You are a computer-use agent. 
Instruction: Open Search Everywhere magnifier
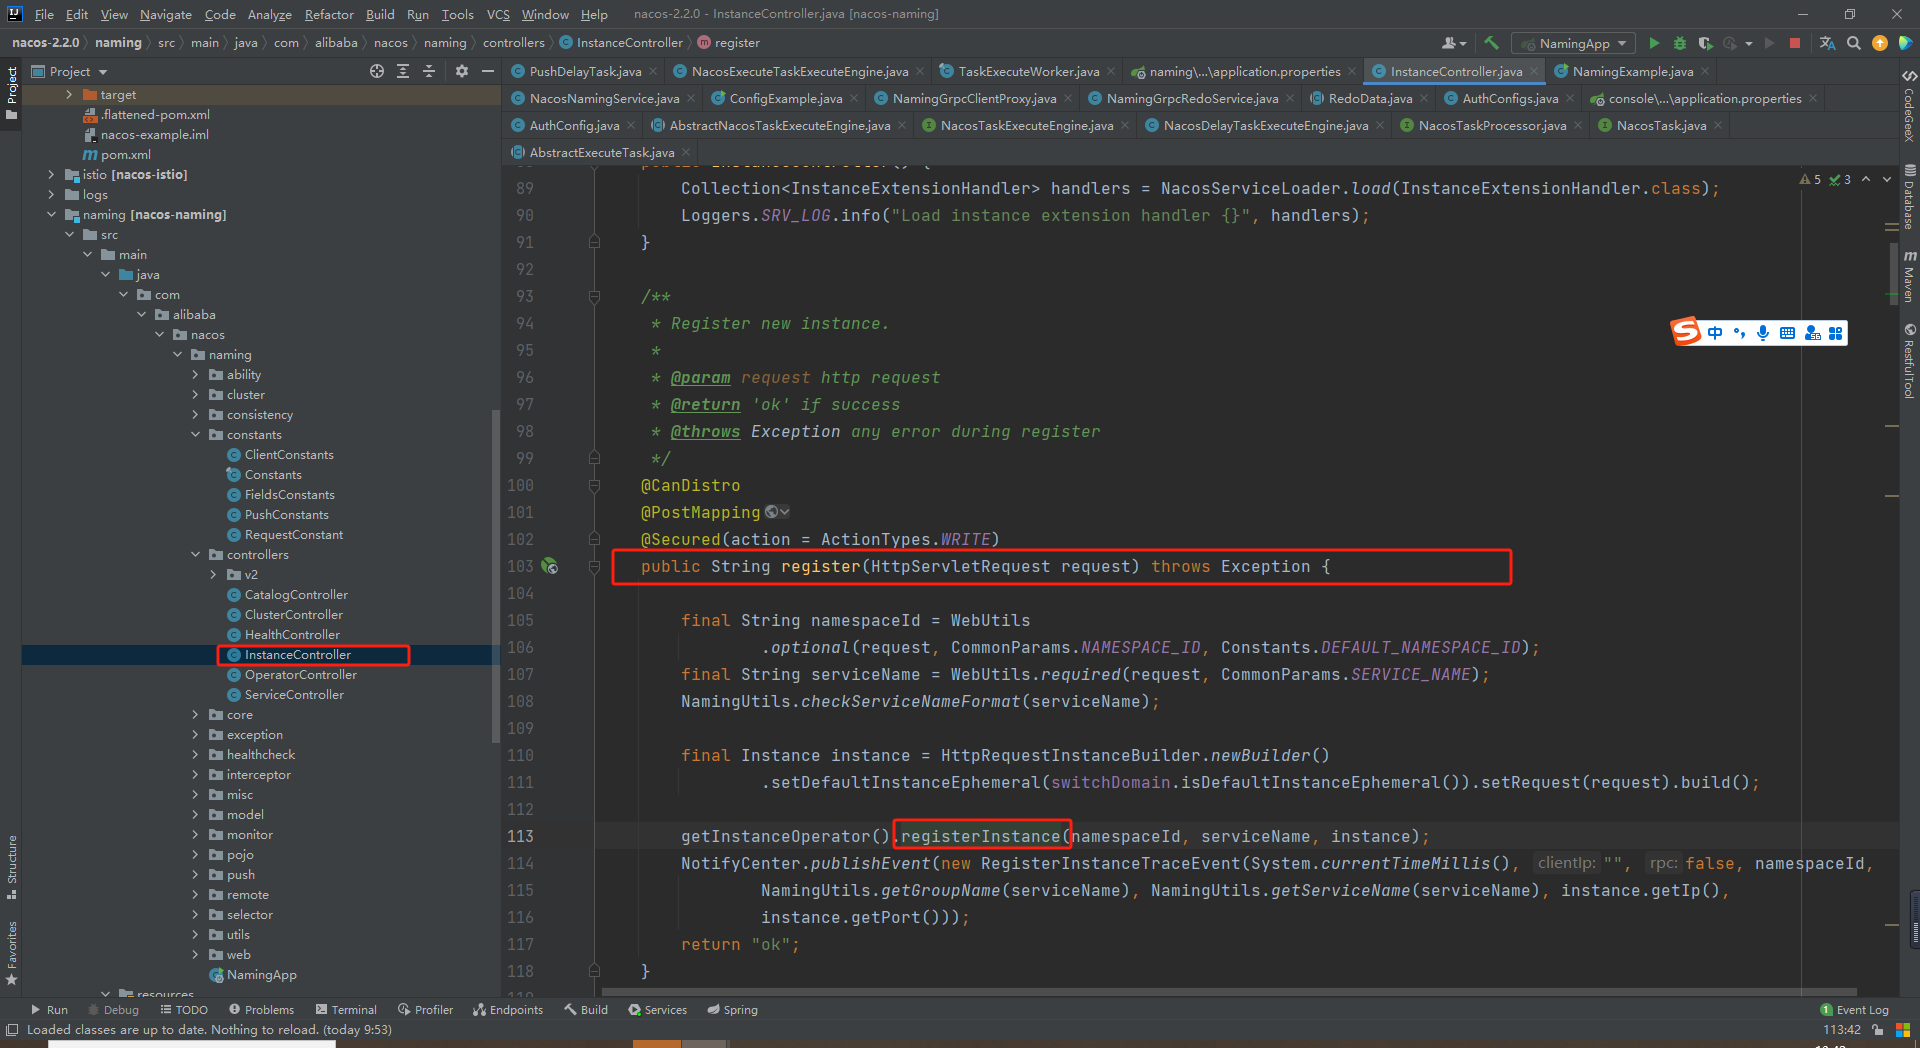click(1854, 43)
